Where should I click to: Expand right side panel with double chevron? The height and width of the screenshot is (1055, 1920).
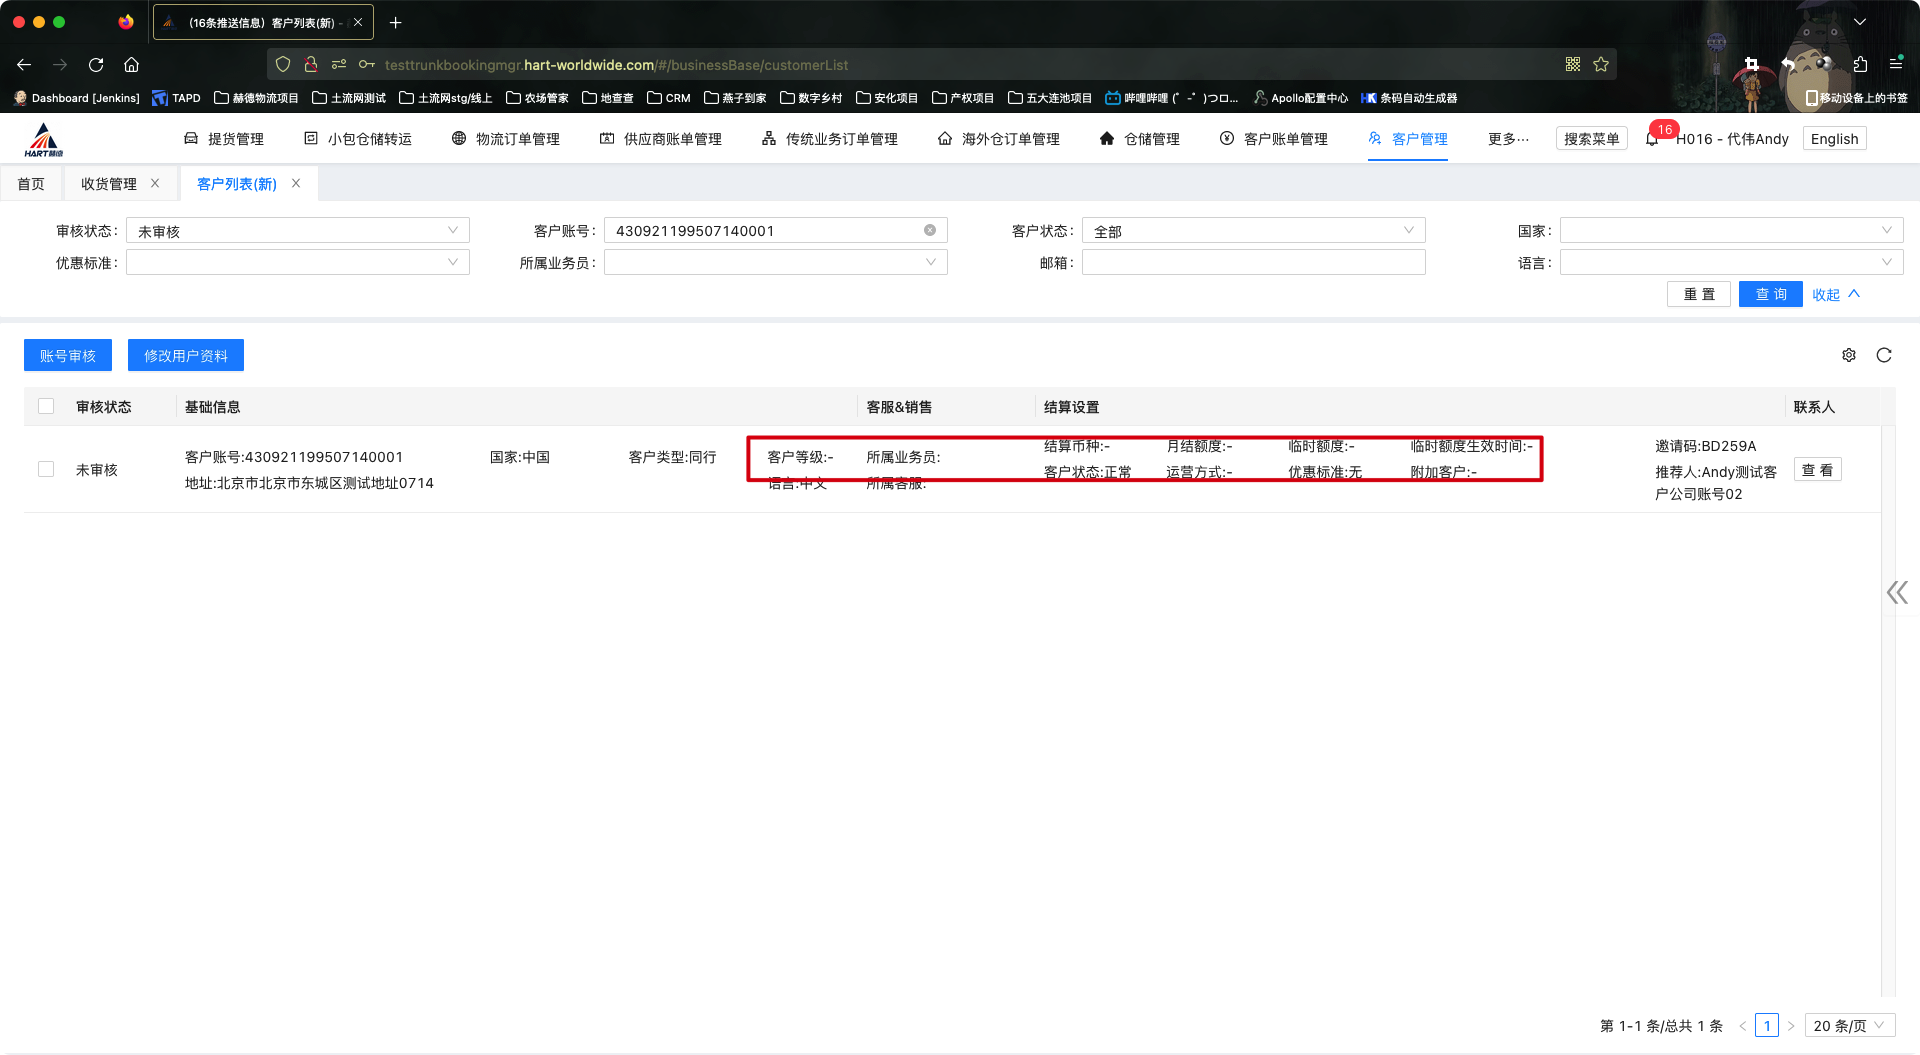1897,593
